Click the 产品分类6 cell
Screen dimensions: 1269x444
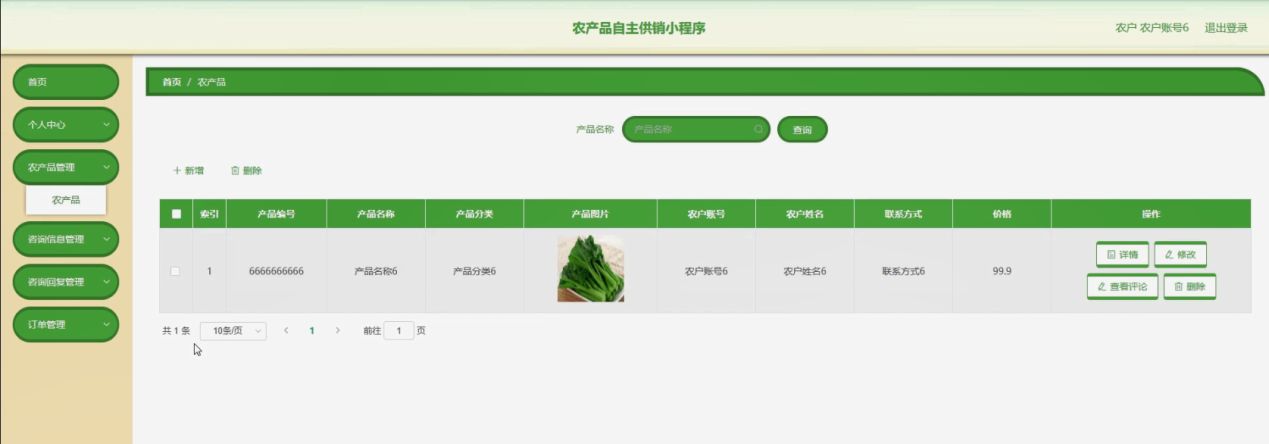coord(474,271)
